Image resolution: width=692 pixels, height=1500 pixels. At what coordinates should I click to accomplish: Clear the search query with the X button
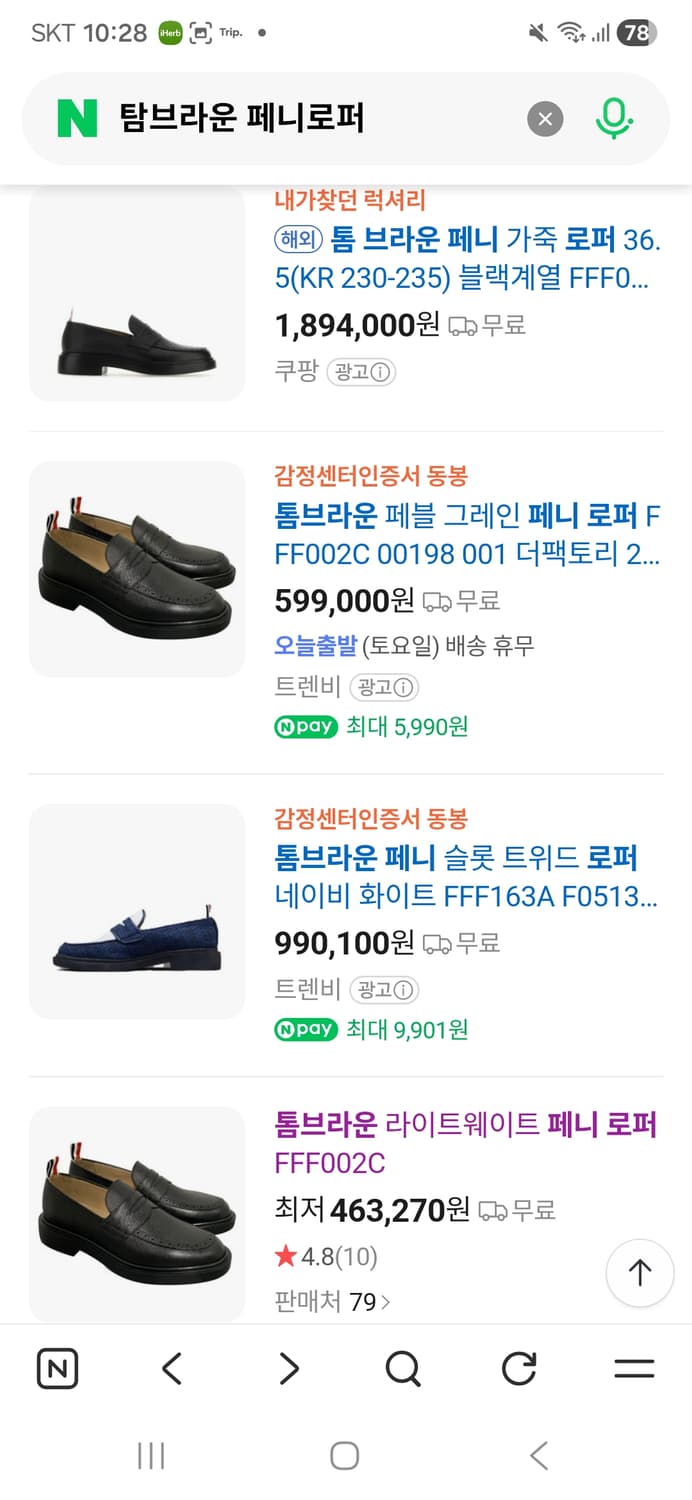(x=545, y=118)
